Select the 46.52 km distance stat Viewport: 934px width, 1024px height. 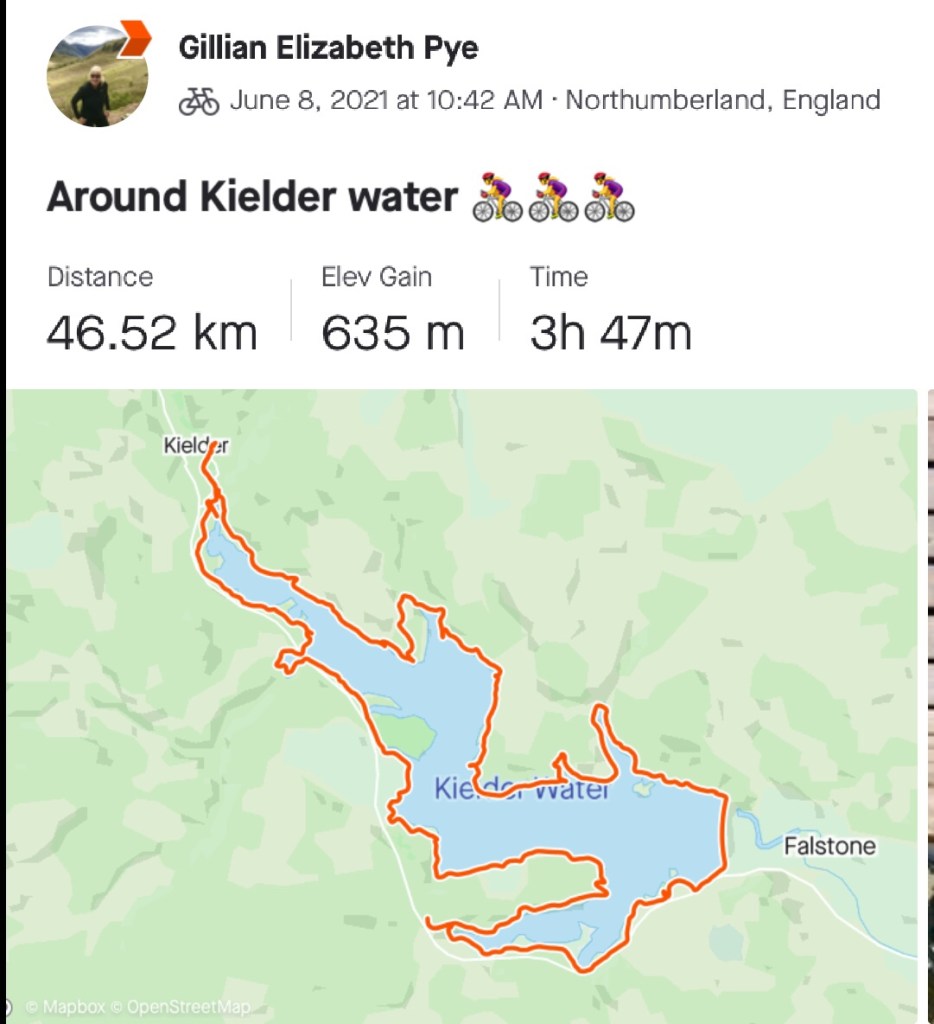point(152,333)
